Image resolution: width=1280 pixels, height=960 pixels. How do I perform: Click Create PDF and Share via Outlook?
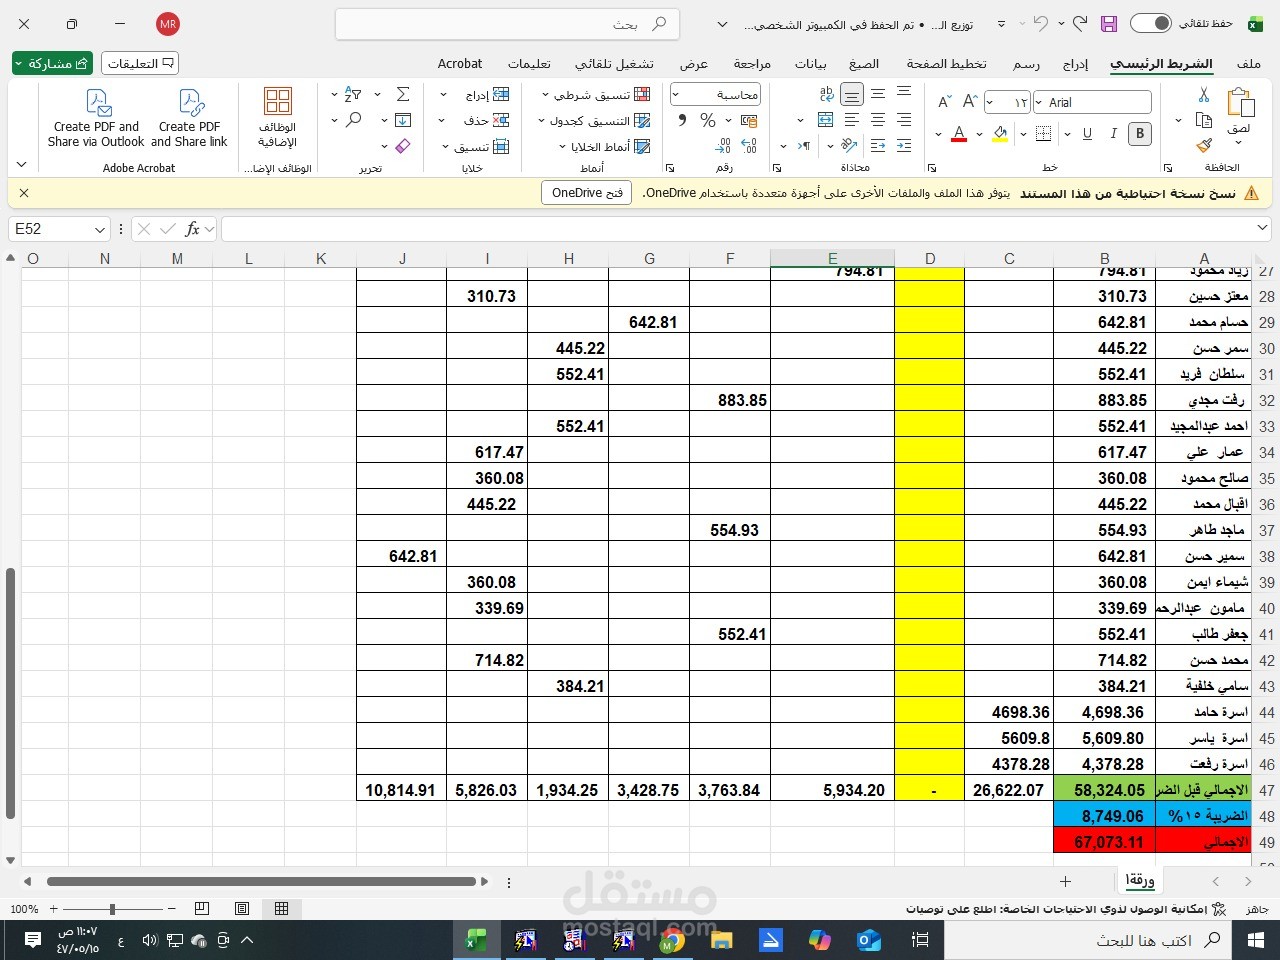[96, 118]
